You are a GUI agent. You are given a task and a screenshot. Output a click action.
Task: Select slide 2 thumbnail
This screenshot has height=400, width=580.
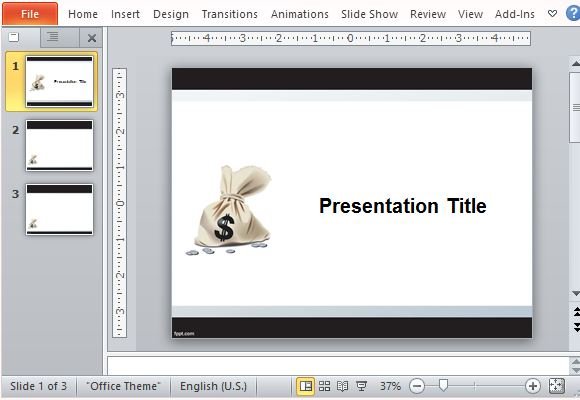pyautogui.click(x=59, y=145)
